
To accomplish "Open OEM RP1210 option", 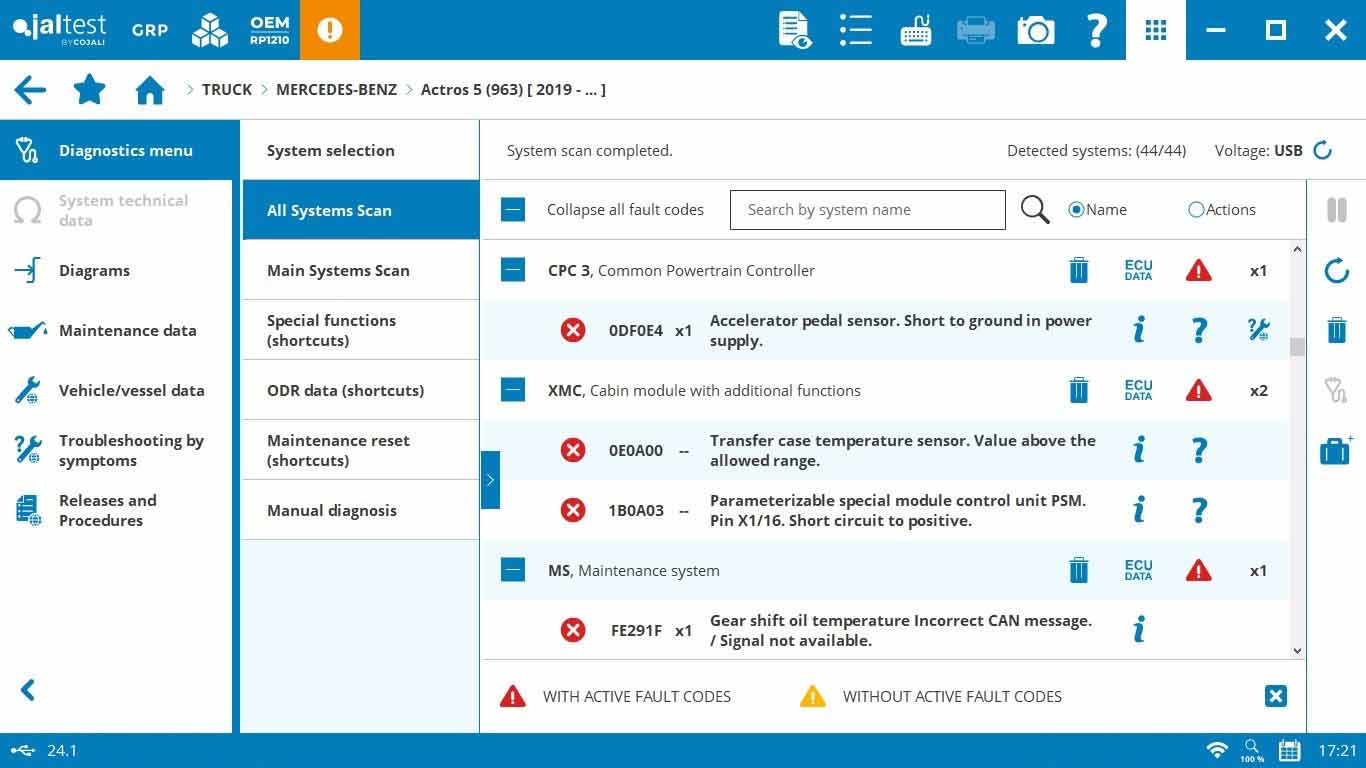I will pyautogui.click(x=270, y=30).
